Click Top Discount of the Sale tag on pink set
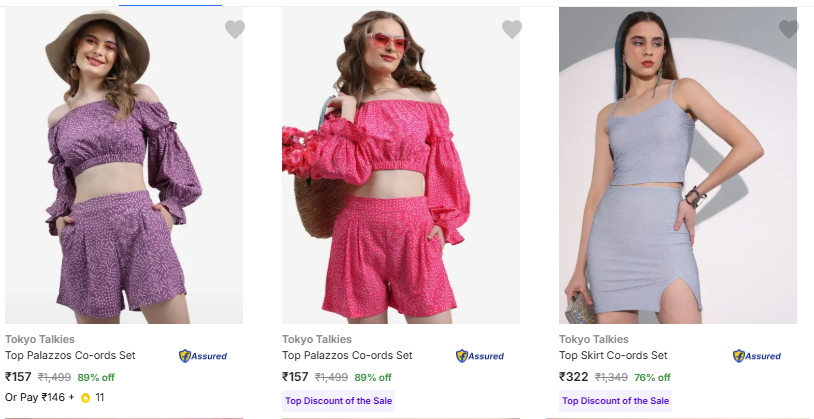 coord(338,401)
